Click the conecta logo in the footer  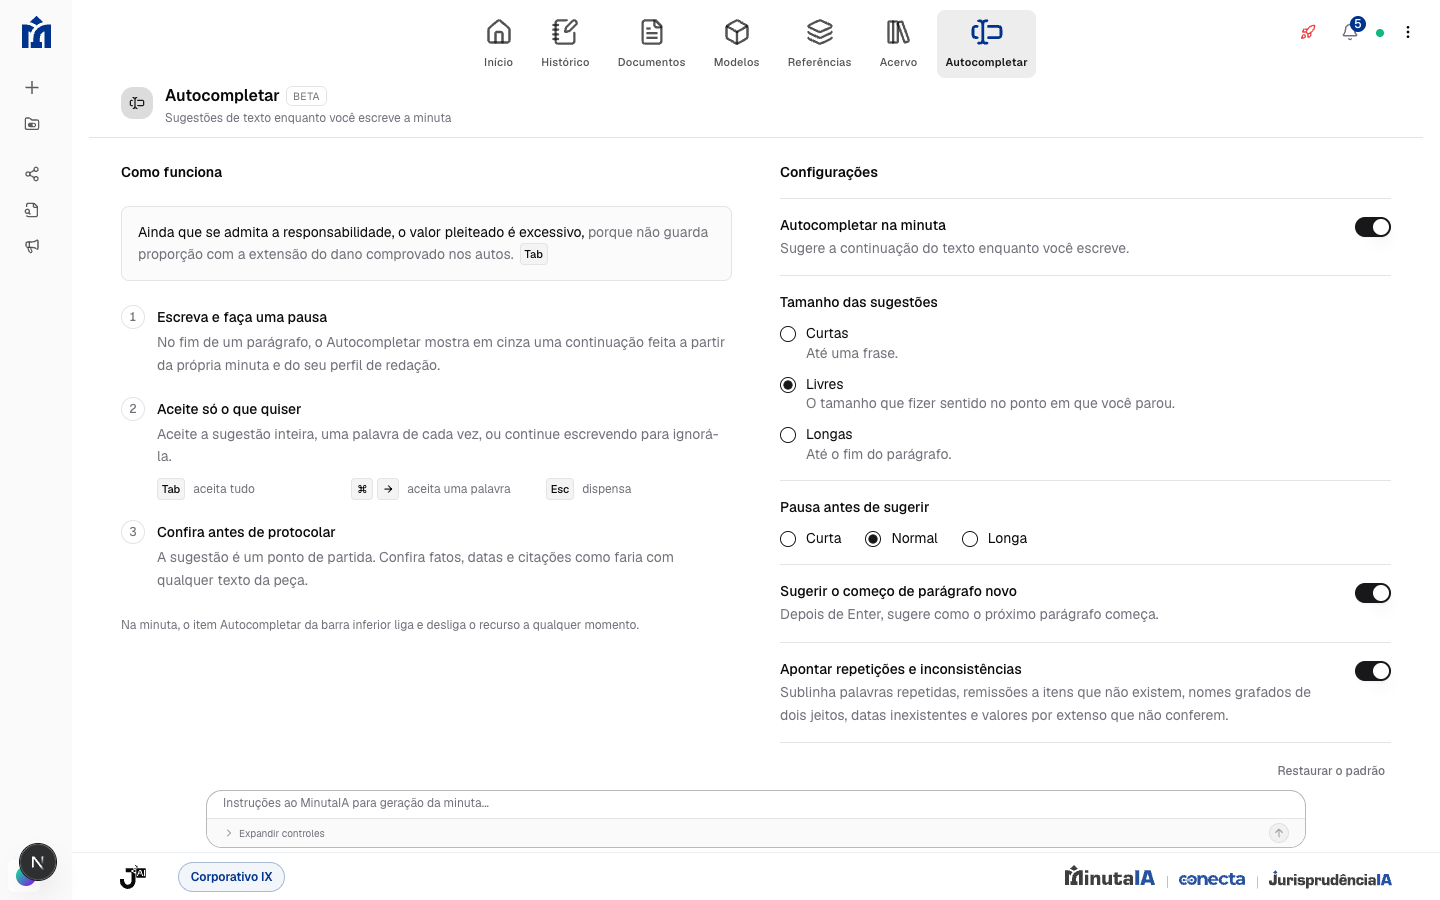[x=1212, y=879]
